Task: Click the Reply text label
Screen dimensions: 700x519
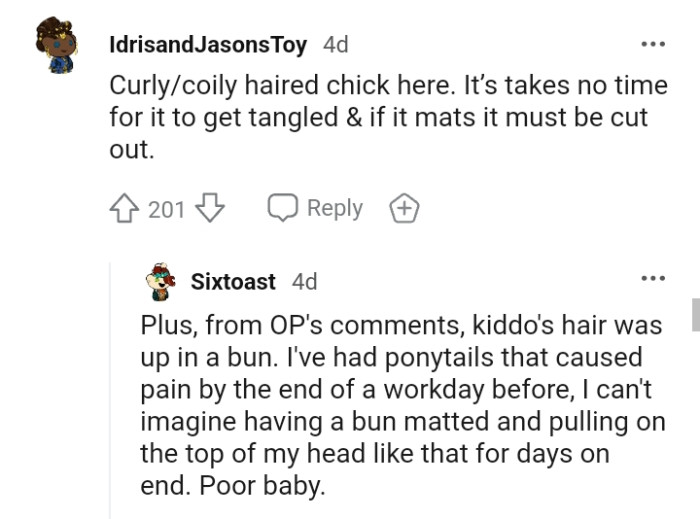Action: point(334,208)
